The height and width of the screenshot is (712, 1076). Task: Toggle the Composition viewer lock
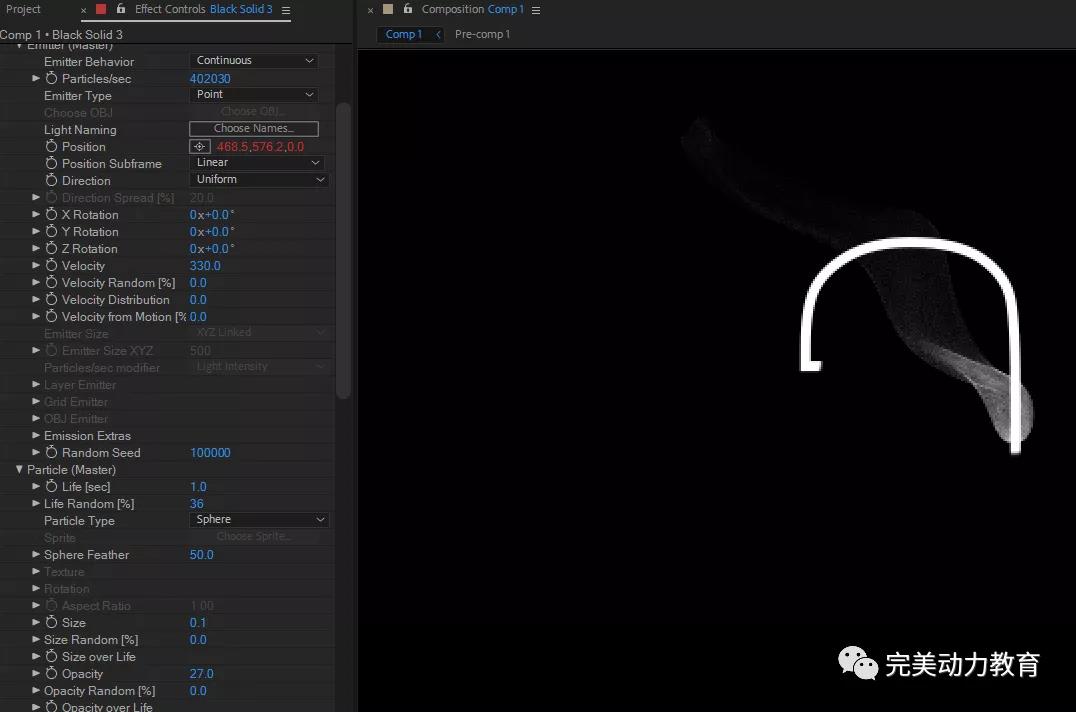tap(408, 9)
